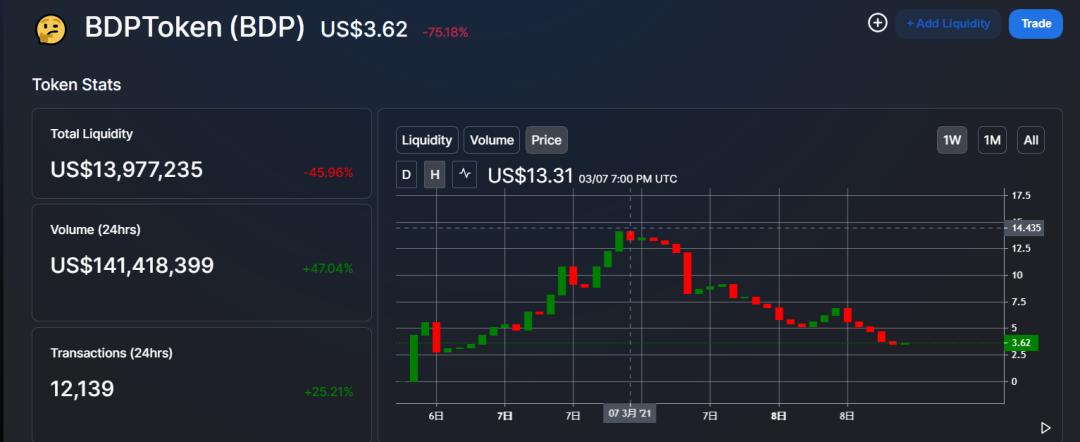Click the blue Trade button
Screen dimensions: 1080x442
tap(1036, 24)
